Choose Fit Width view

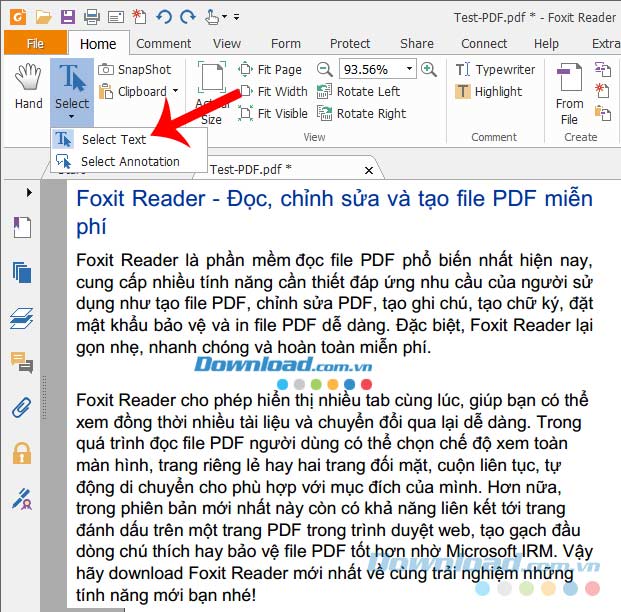[x=273, y=92]
